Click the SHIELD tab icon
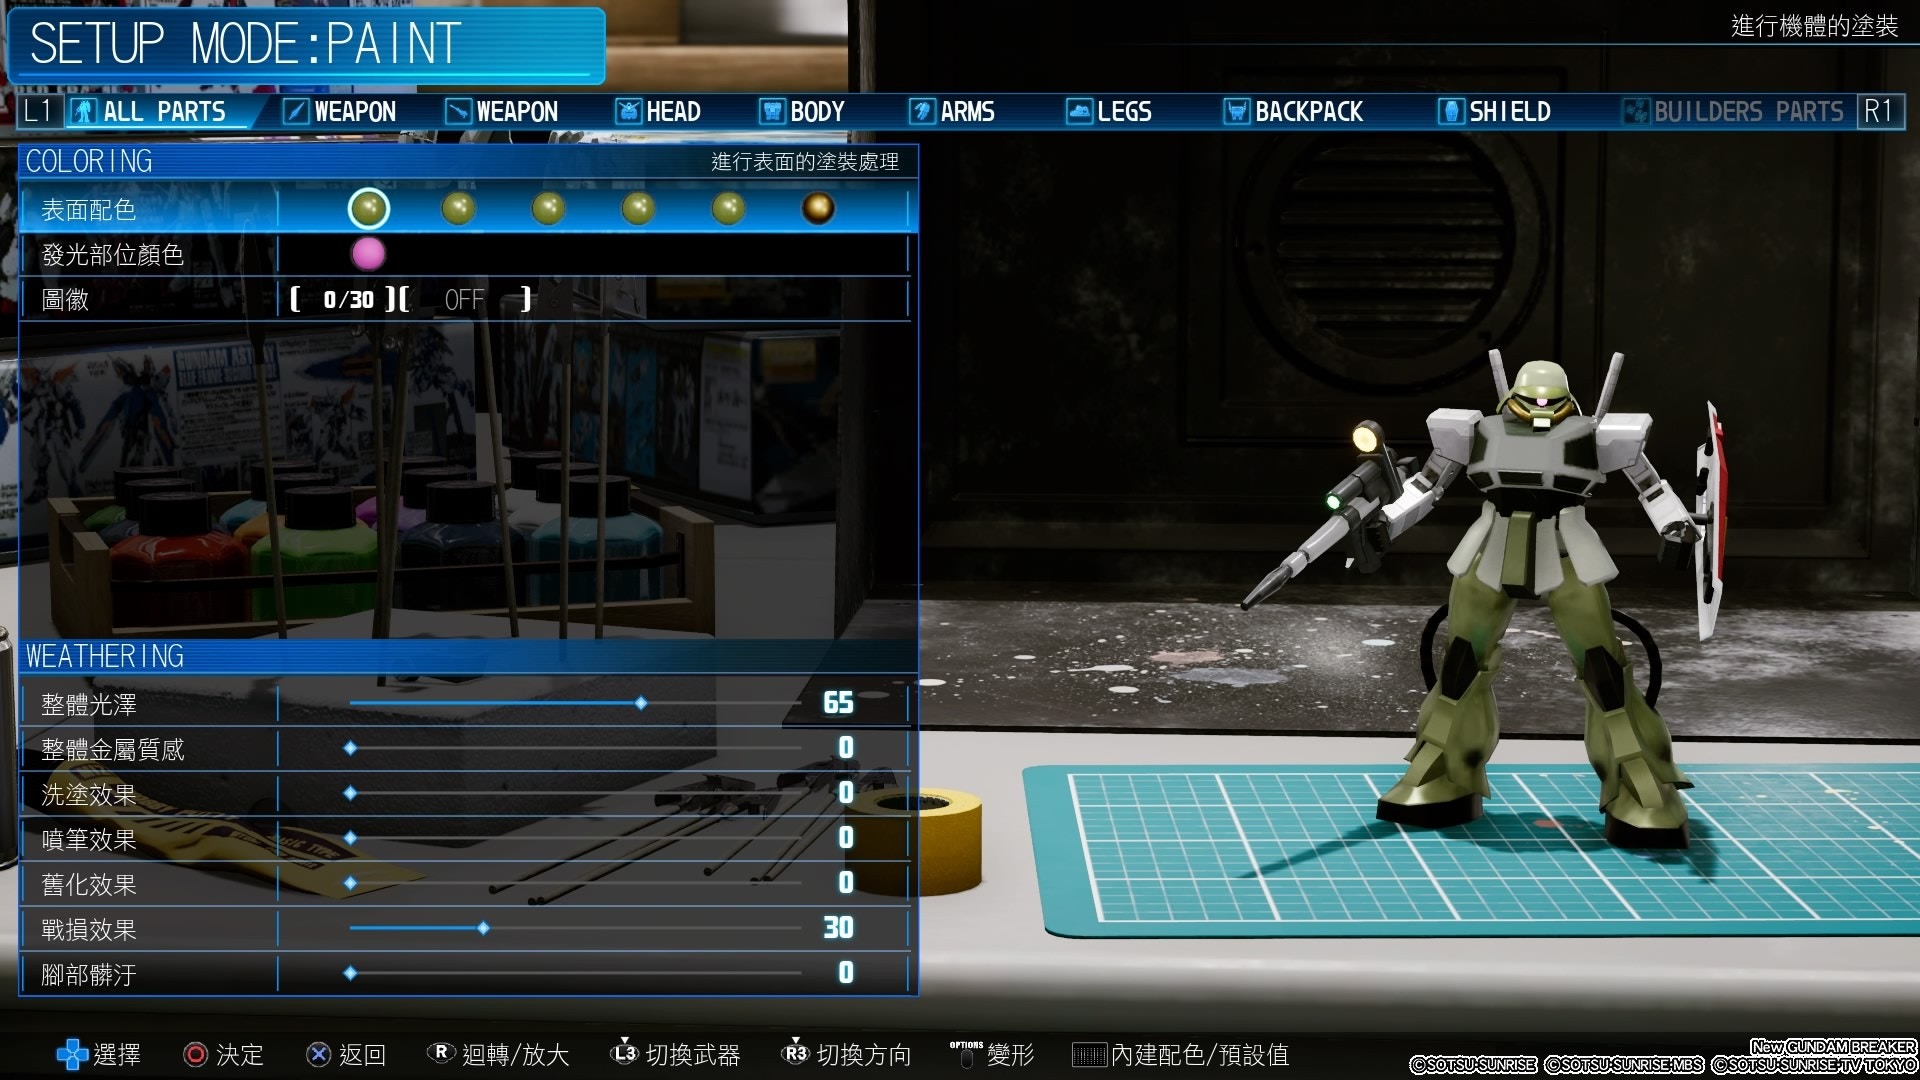 coord(1451,111)
